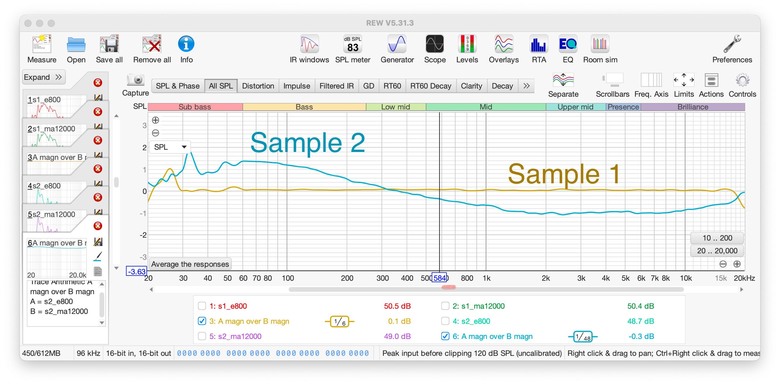Click the 1/6 smoothing indicator
Viewport: 780px width, 385px height.
[x=339, y=322]
